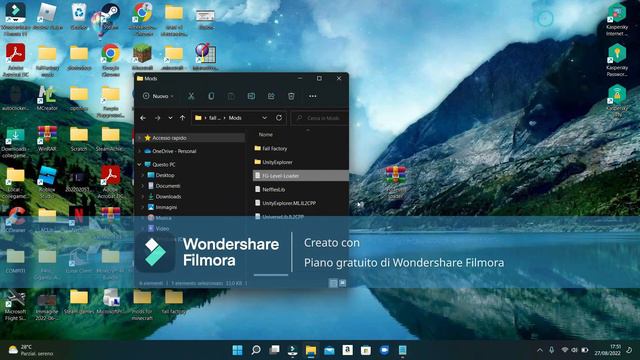Expand the Documenti tree node

tap(143, 186)
